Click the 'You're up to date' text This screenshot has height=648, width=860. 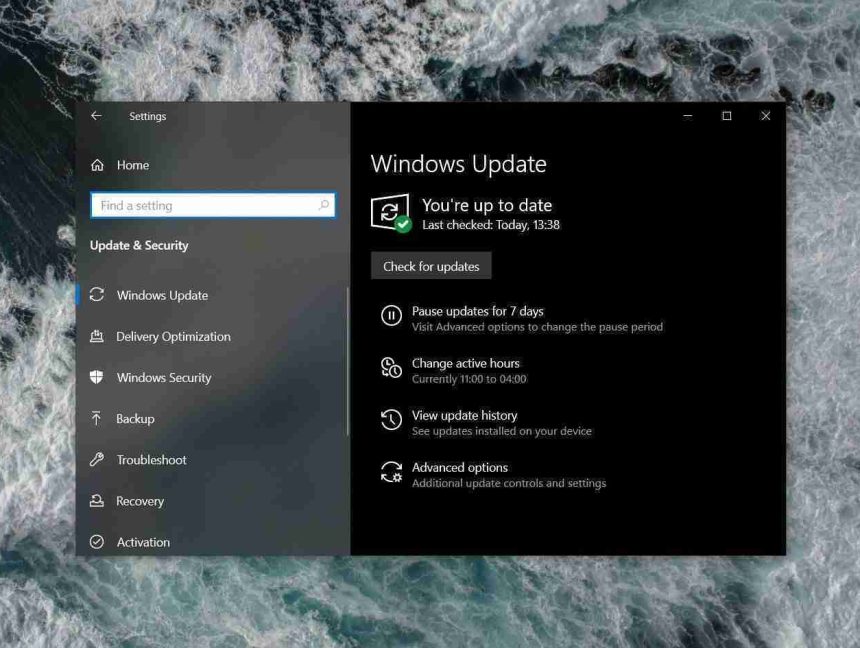[x=487, y=205]
